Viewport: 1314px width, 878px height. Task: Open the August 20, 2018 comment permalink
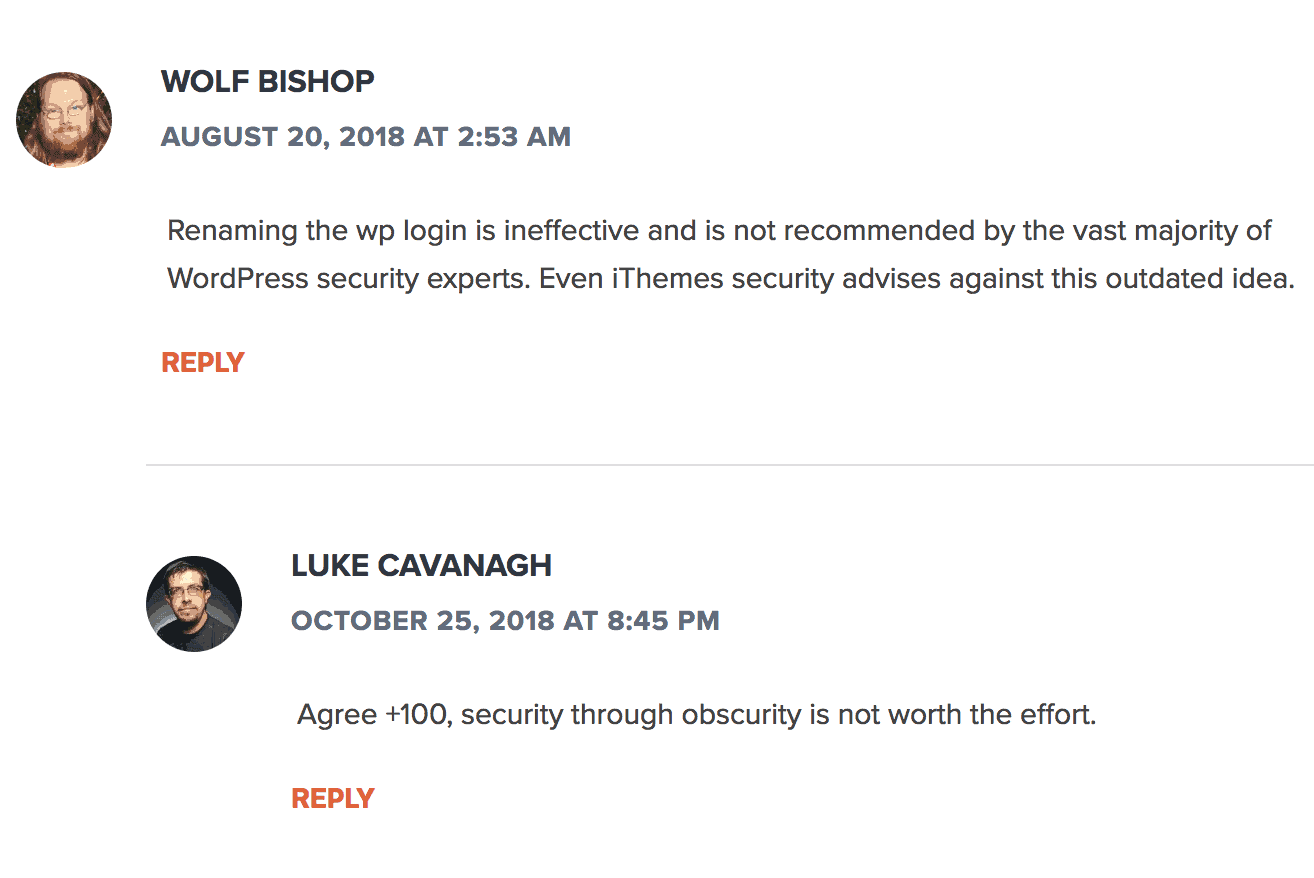tap(366, 137)
